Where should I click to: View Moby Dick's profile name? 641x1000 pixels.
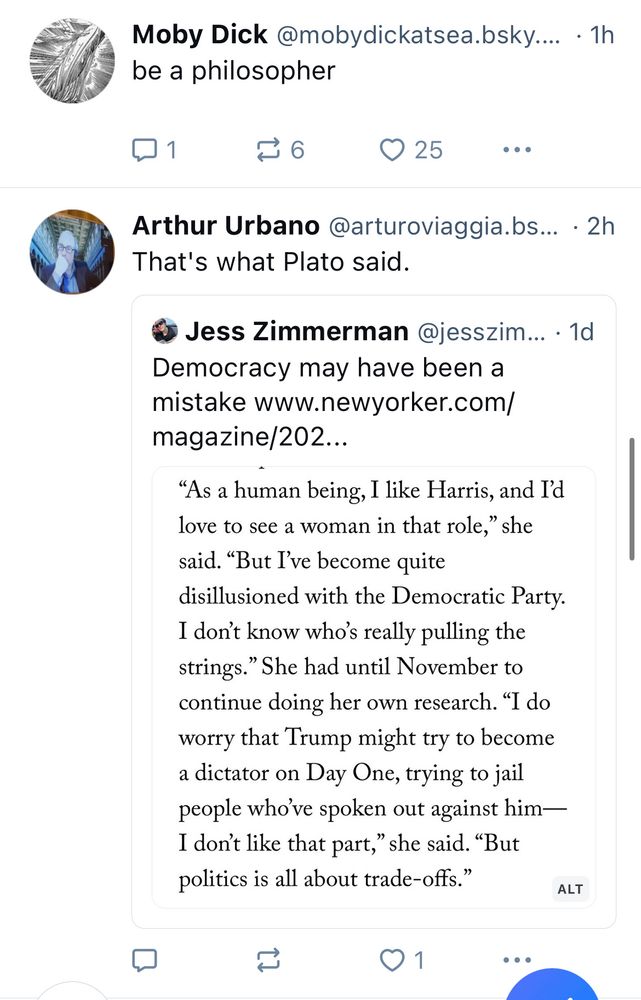tap(200, 35)
